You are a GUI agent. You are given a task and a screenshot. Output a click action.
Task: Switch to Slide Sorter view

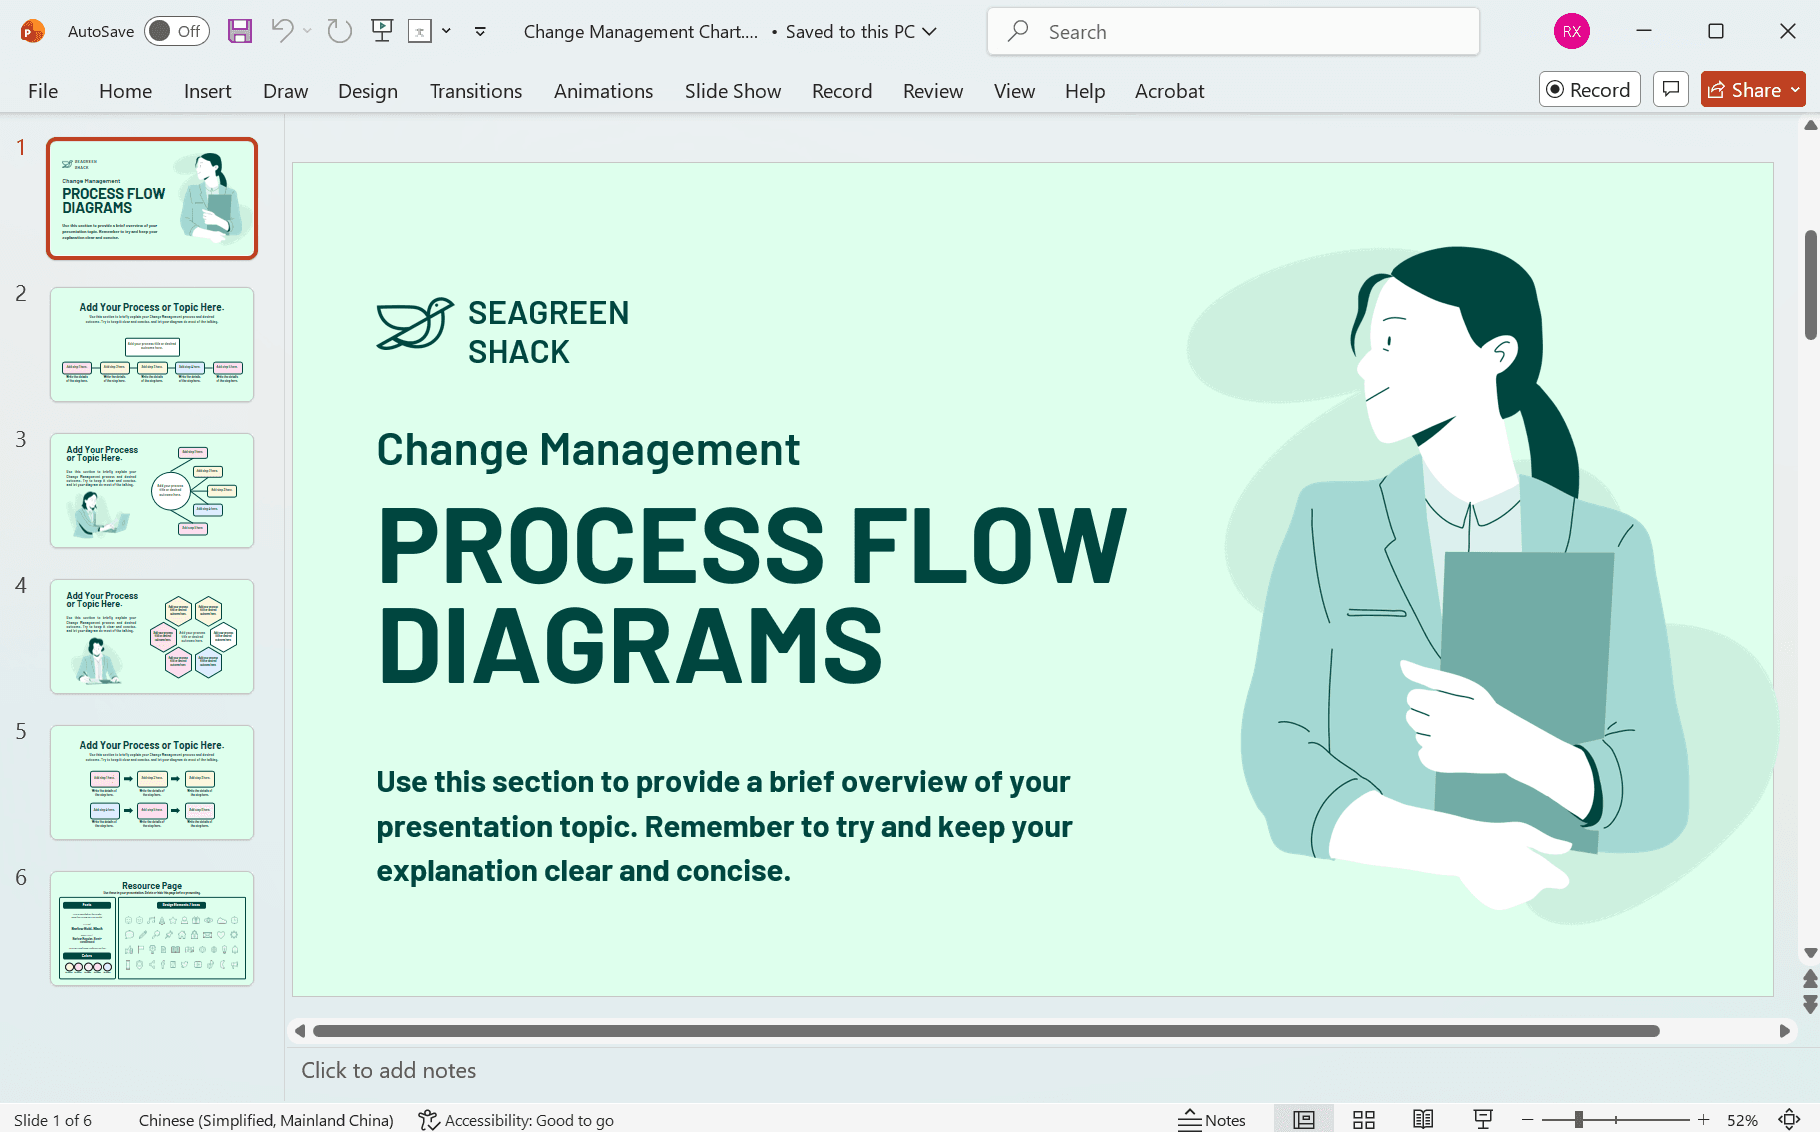click(x=1363, y=1118)
